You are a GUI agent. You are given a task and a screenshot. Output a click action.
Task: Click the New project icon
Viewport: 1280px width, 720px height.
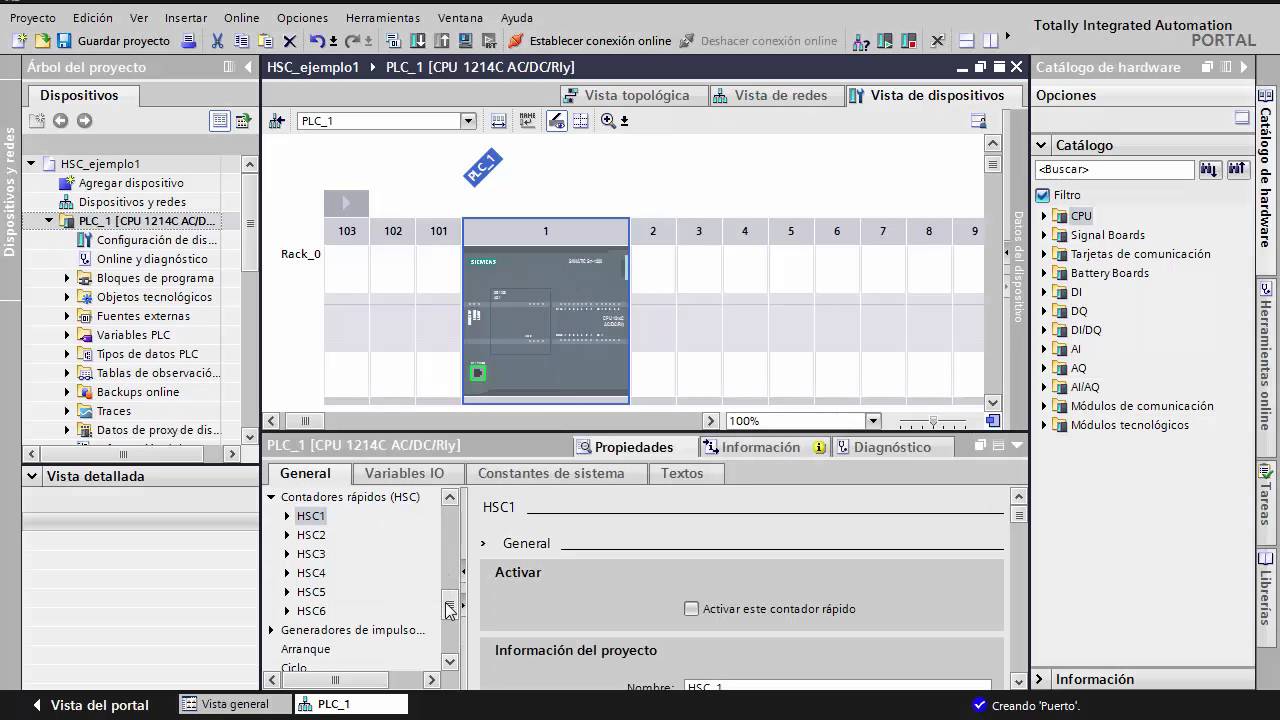[19, 41]
